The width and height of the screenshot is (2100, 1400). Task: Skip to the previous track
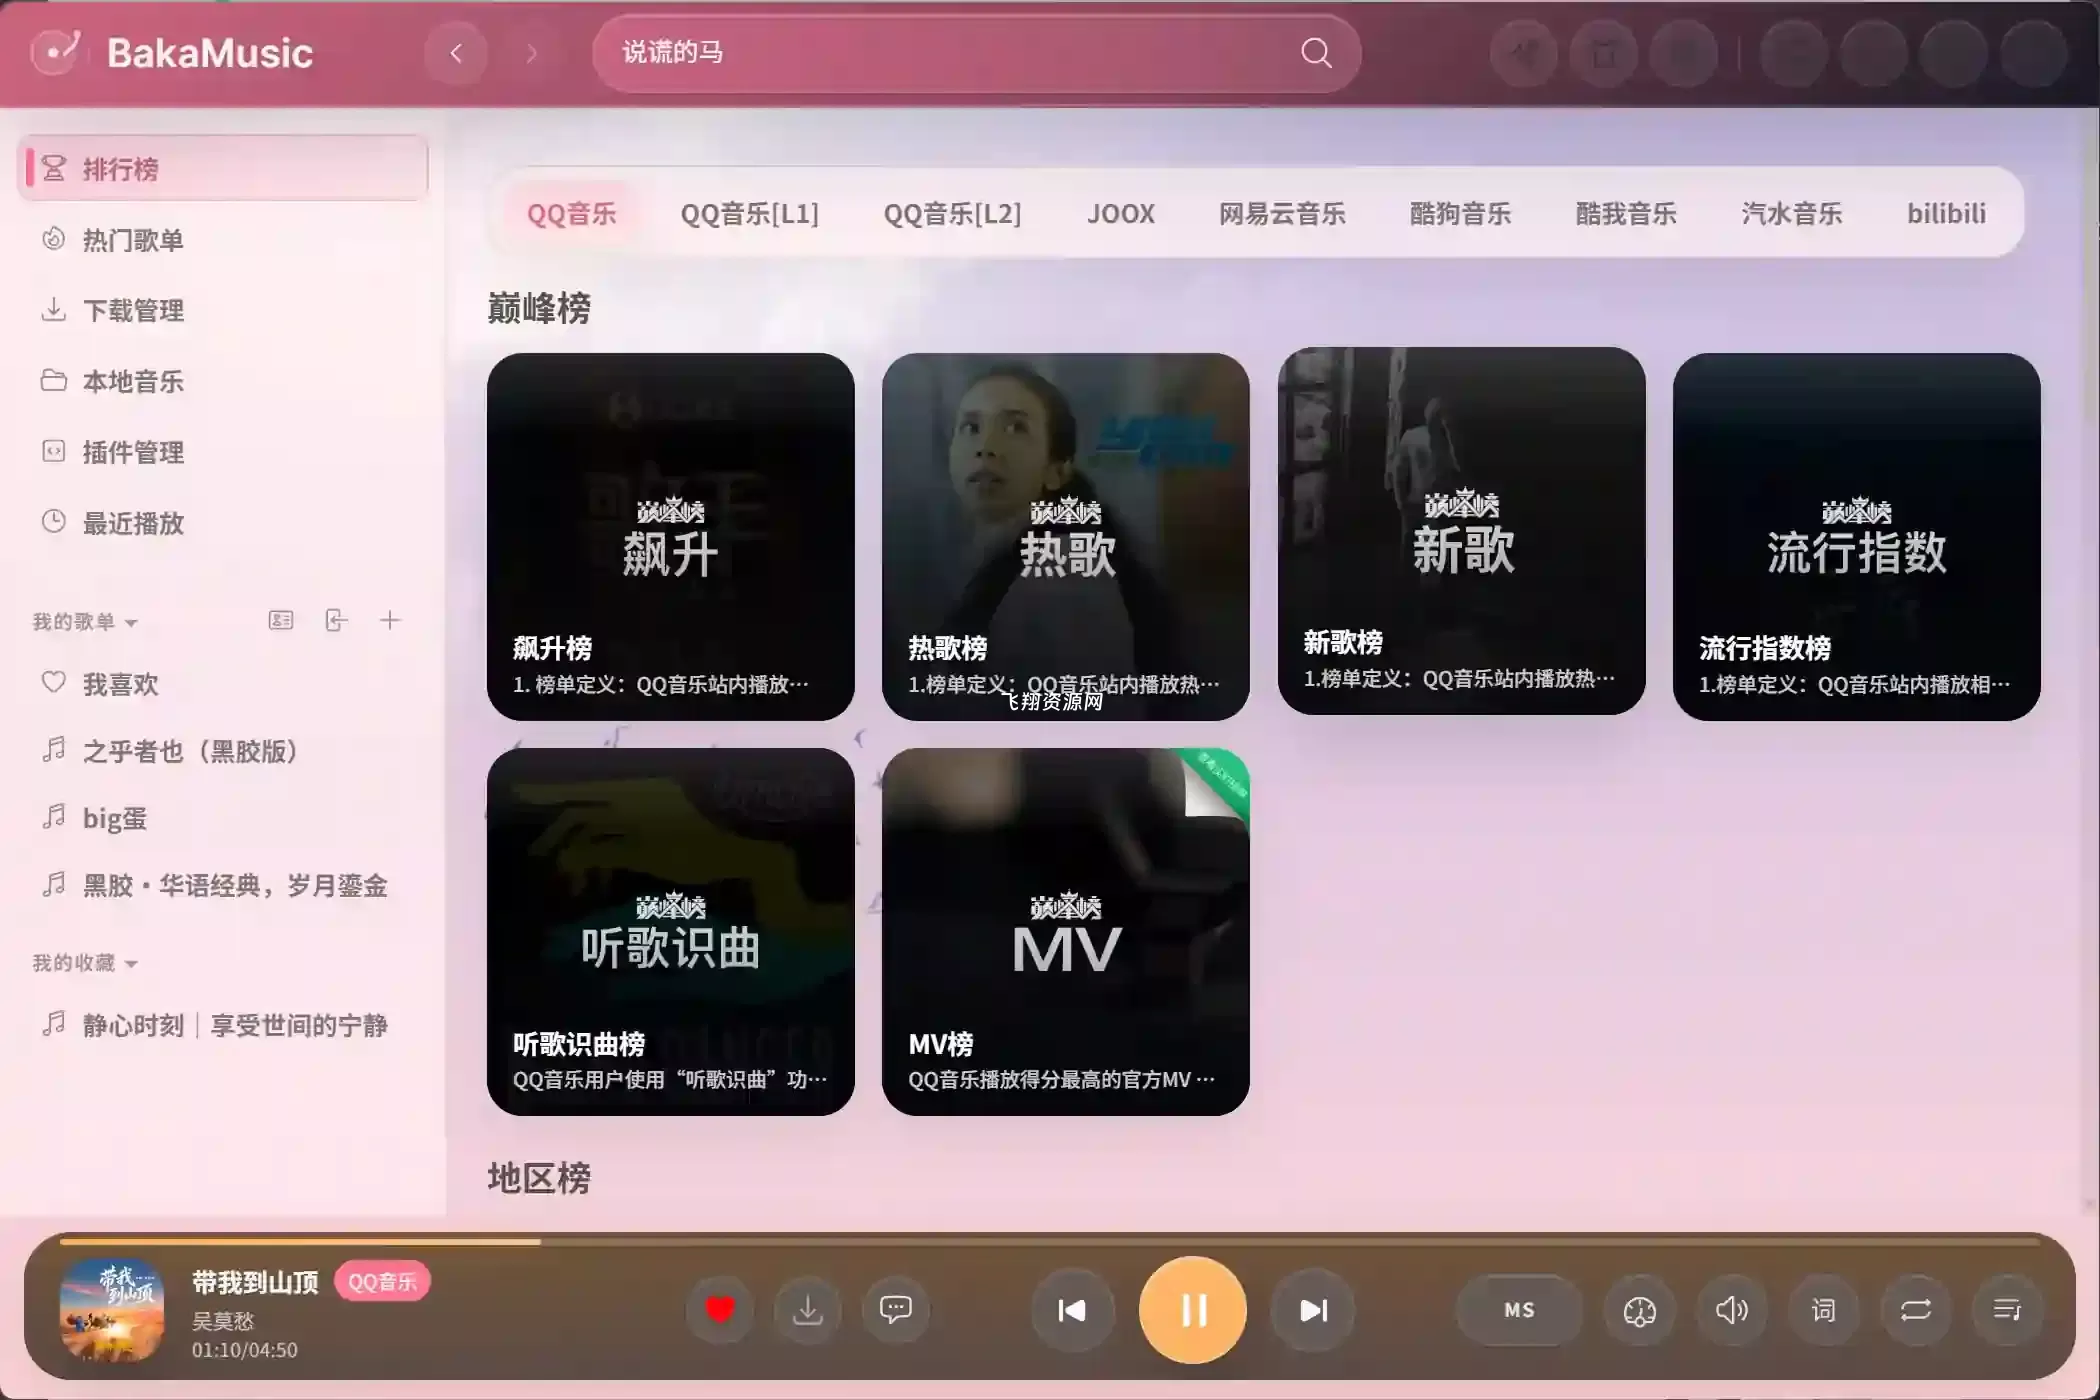pyautogui.click(x=1072, y=1310)
